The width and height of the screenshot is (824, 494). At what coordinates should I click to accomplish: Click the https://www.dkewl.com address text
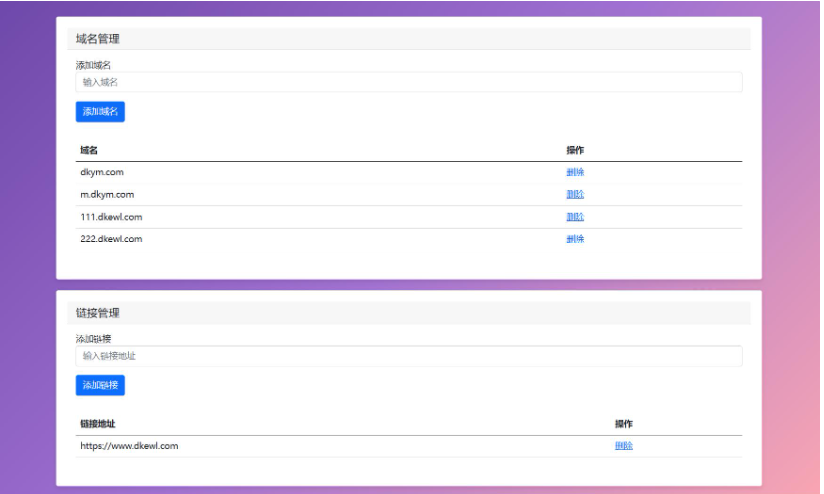tap(129, 446)
